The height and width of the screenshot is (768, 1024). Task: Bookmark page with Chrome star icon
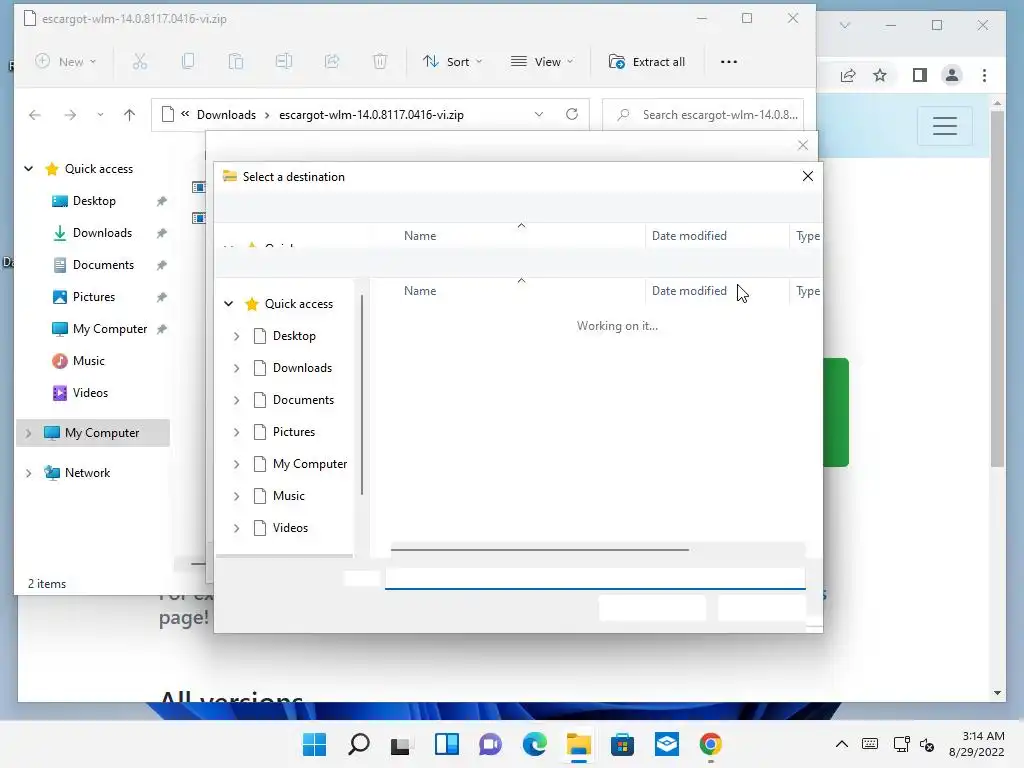[880, 76]
